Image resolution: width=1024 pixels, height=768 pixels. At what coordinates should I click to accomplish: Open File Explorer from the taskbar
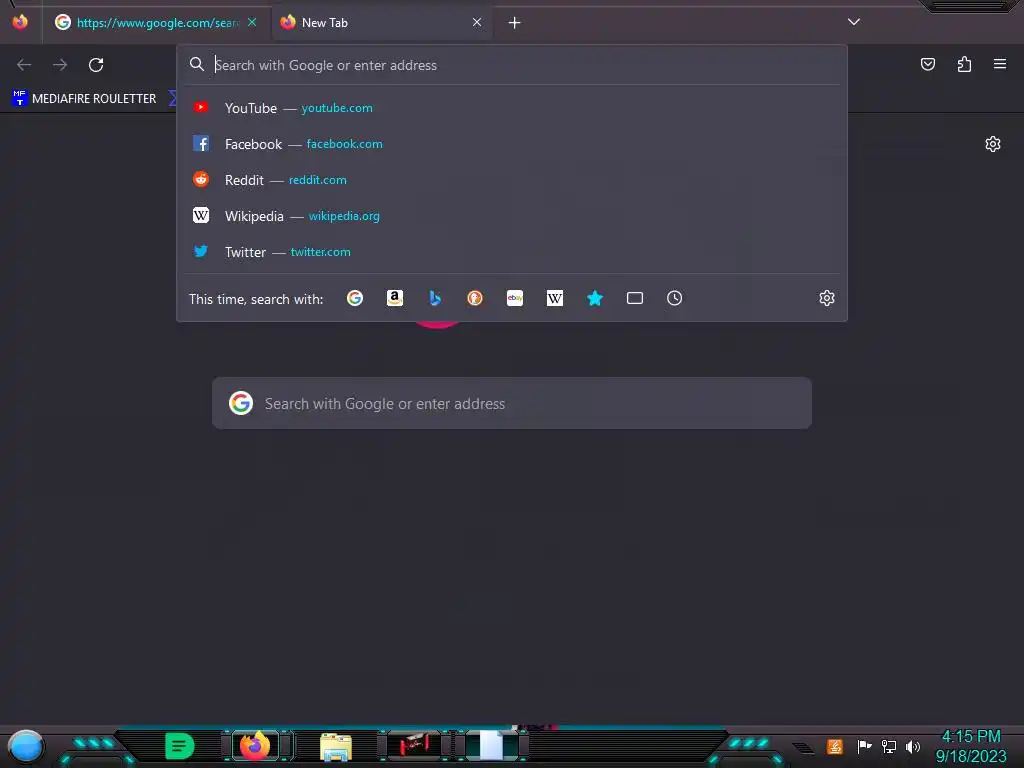click(336, 747)
